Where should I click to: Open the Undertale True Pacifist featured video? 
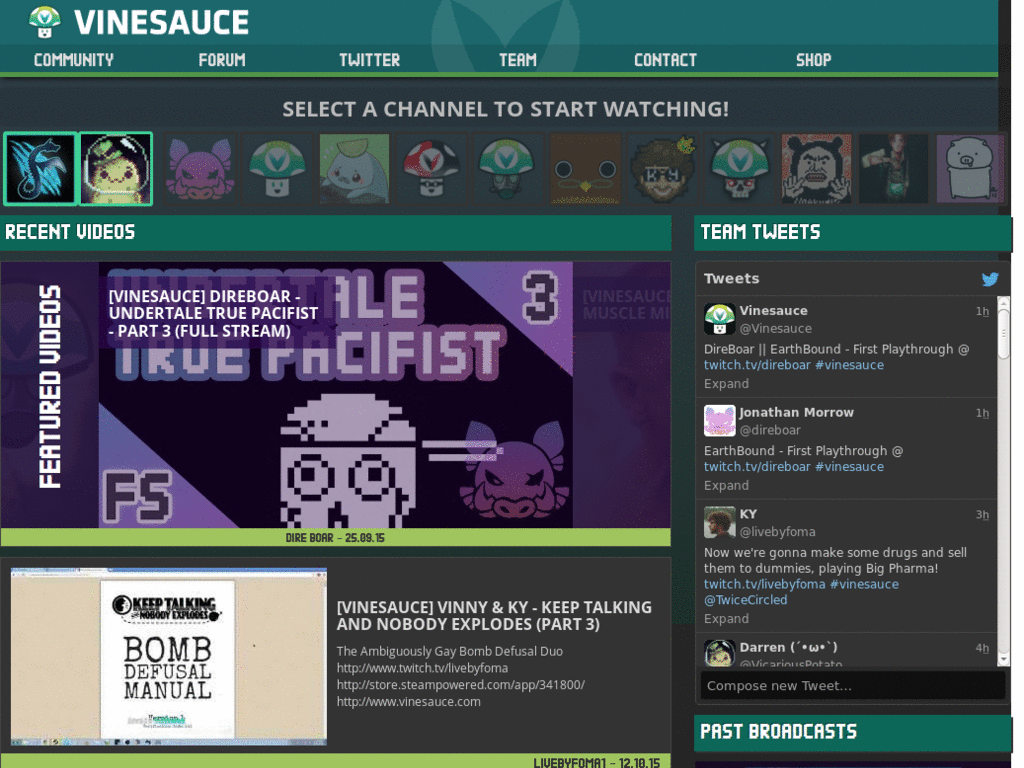click(x=336, y=395)
